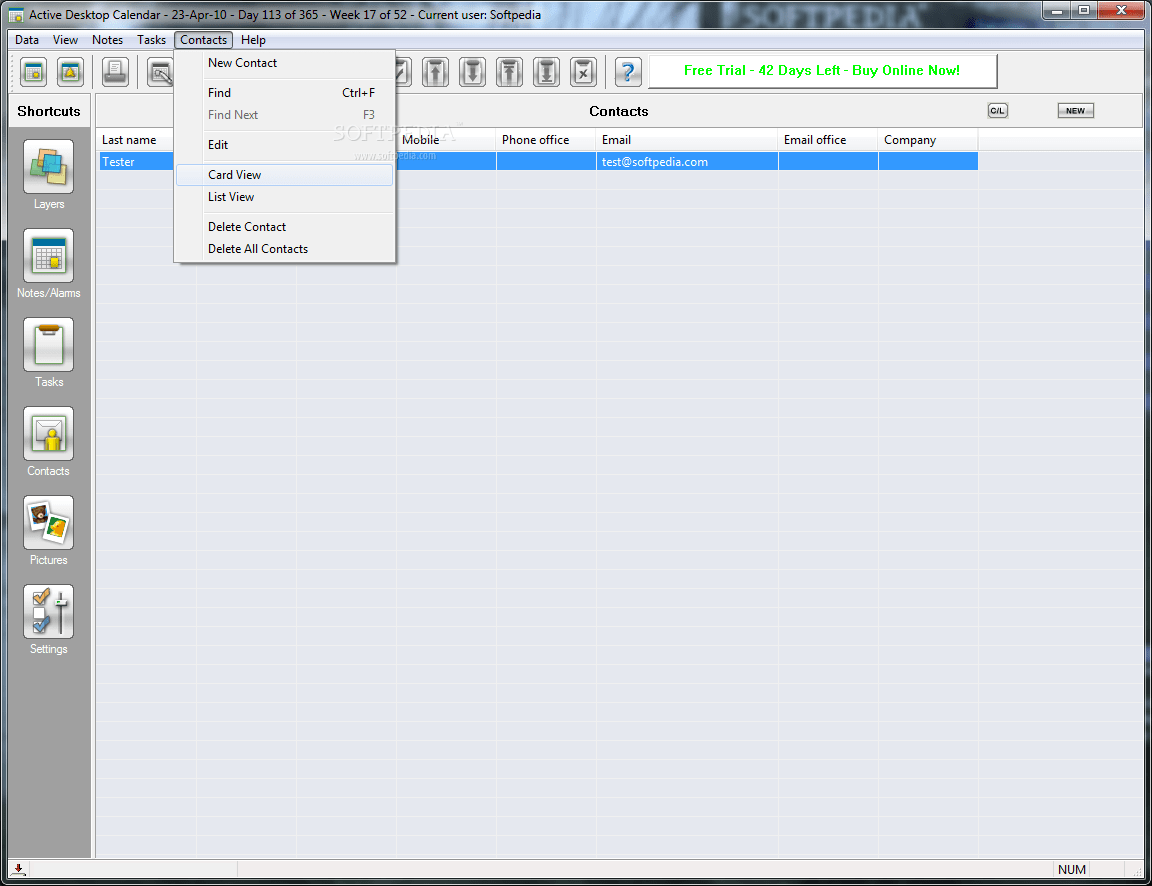The image size is (1152, 886).
Task: Open the Settings shortcut icon
Action: coord(48,612)
